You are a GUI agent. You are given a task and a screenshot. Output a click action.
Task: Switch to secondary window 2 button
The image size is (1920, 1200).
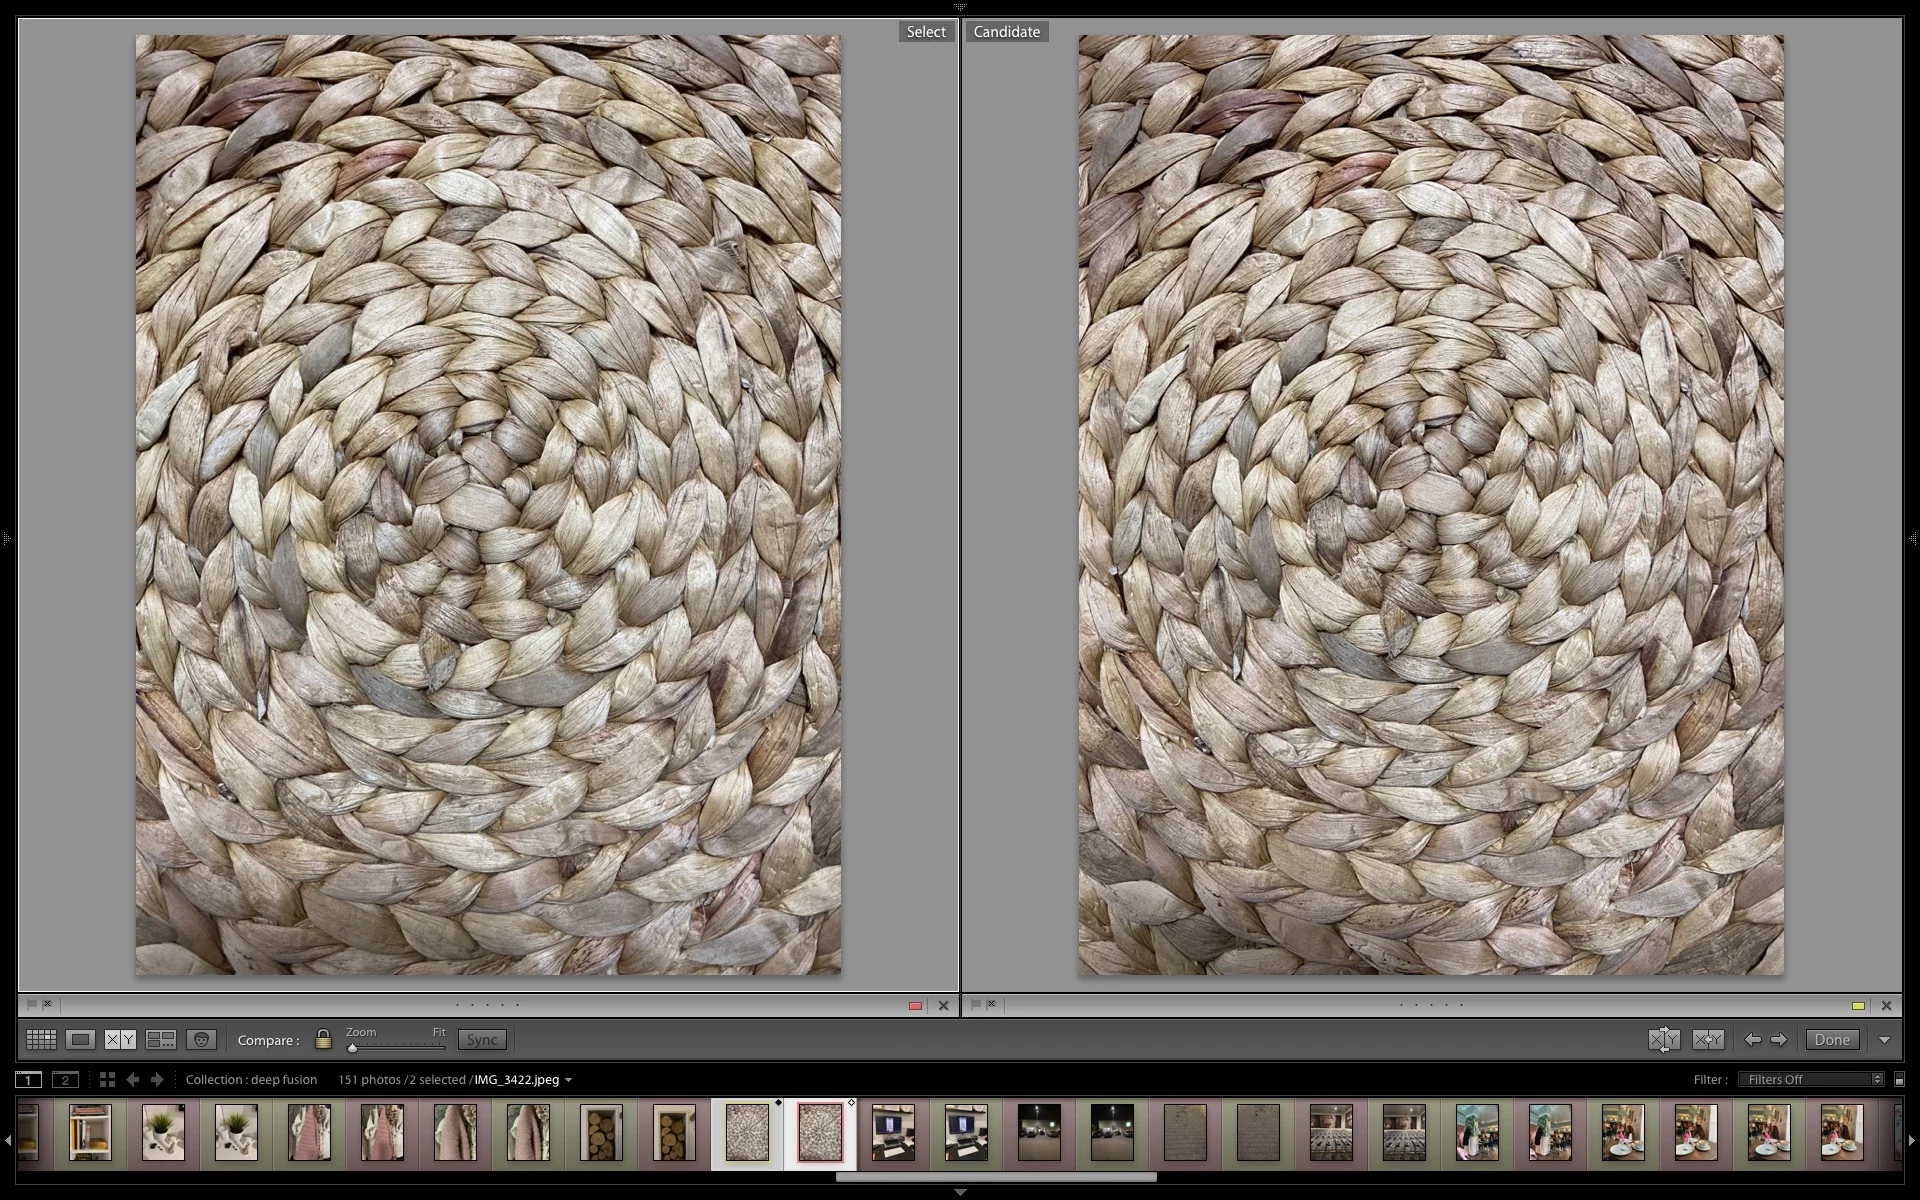click(x=65, y=1079)
